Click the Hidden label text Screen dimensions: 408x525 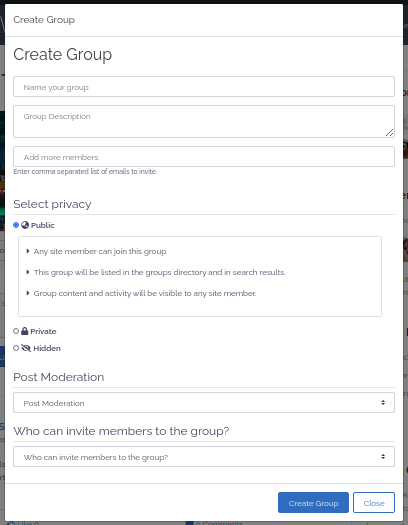tap(47, 349)
